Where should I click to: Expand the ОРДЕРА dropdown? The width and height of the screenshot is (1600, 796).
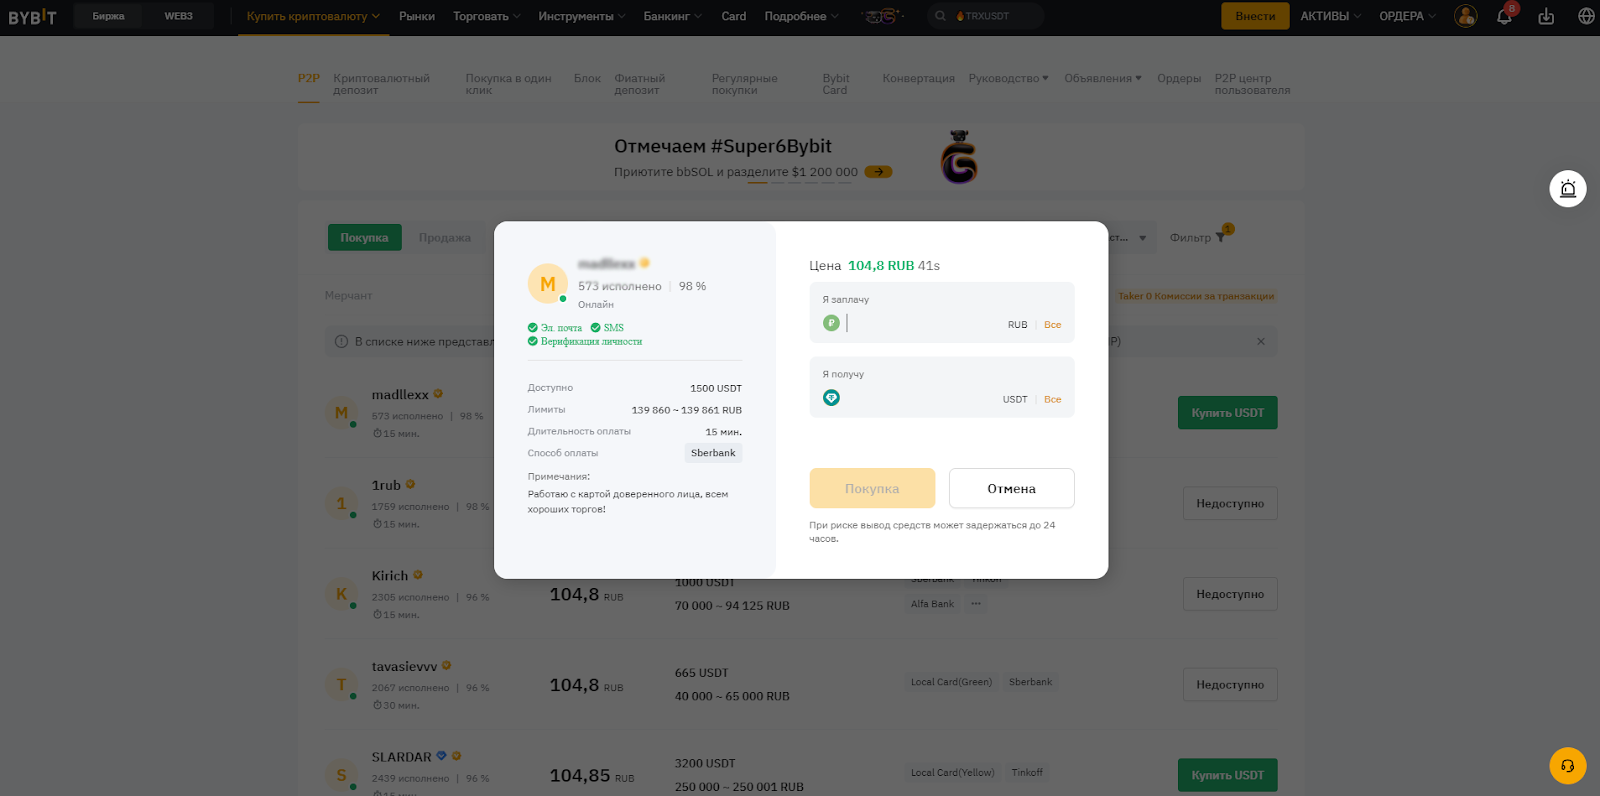(x=1407, y=16)
